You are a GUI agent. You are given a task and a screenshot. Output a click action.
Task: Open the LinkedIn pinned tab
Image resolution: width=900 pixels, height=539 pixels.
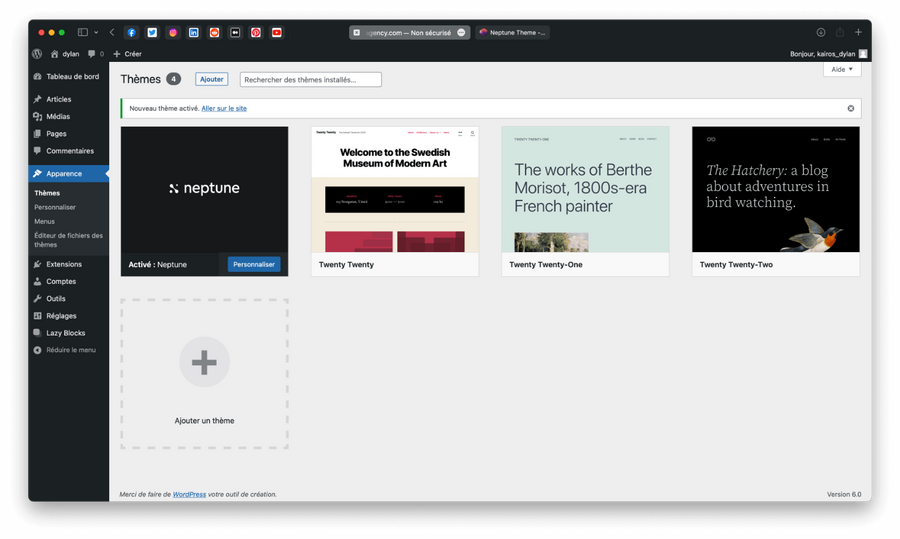193,33
